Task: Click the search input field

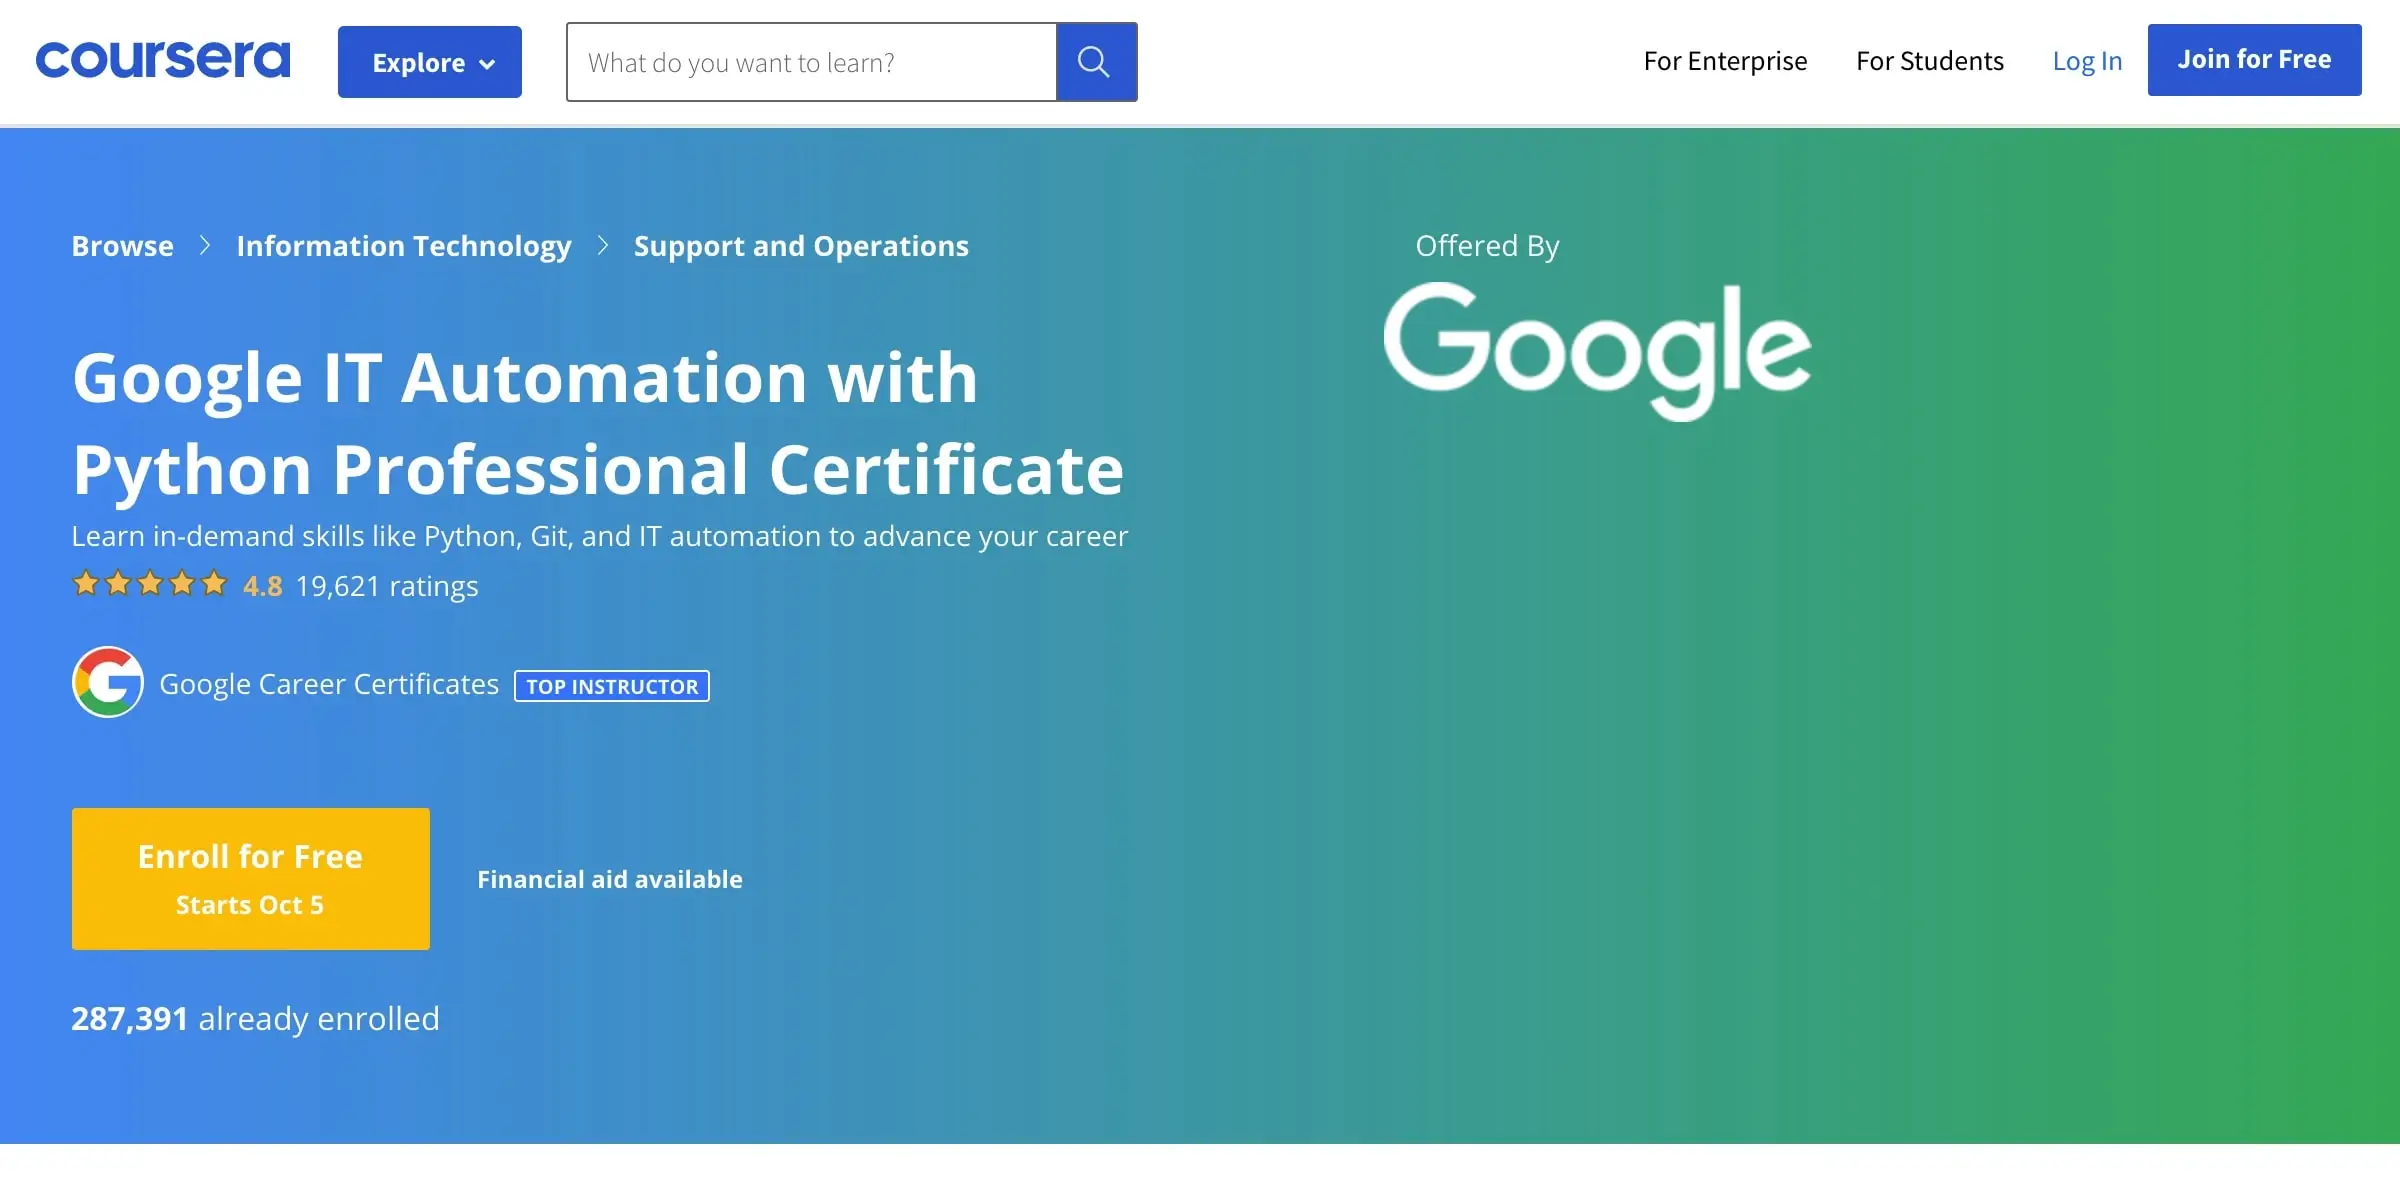Action: pos(811,62)
